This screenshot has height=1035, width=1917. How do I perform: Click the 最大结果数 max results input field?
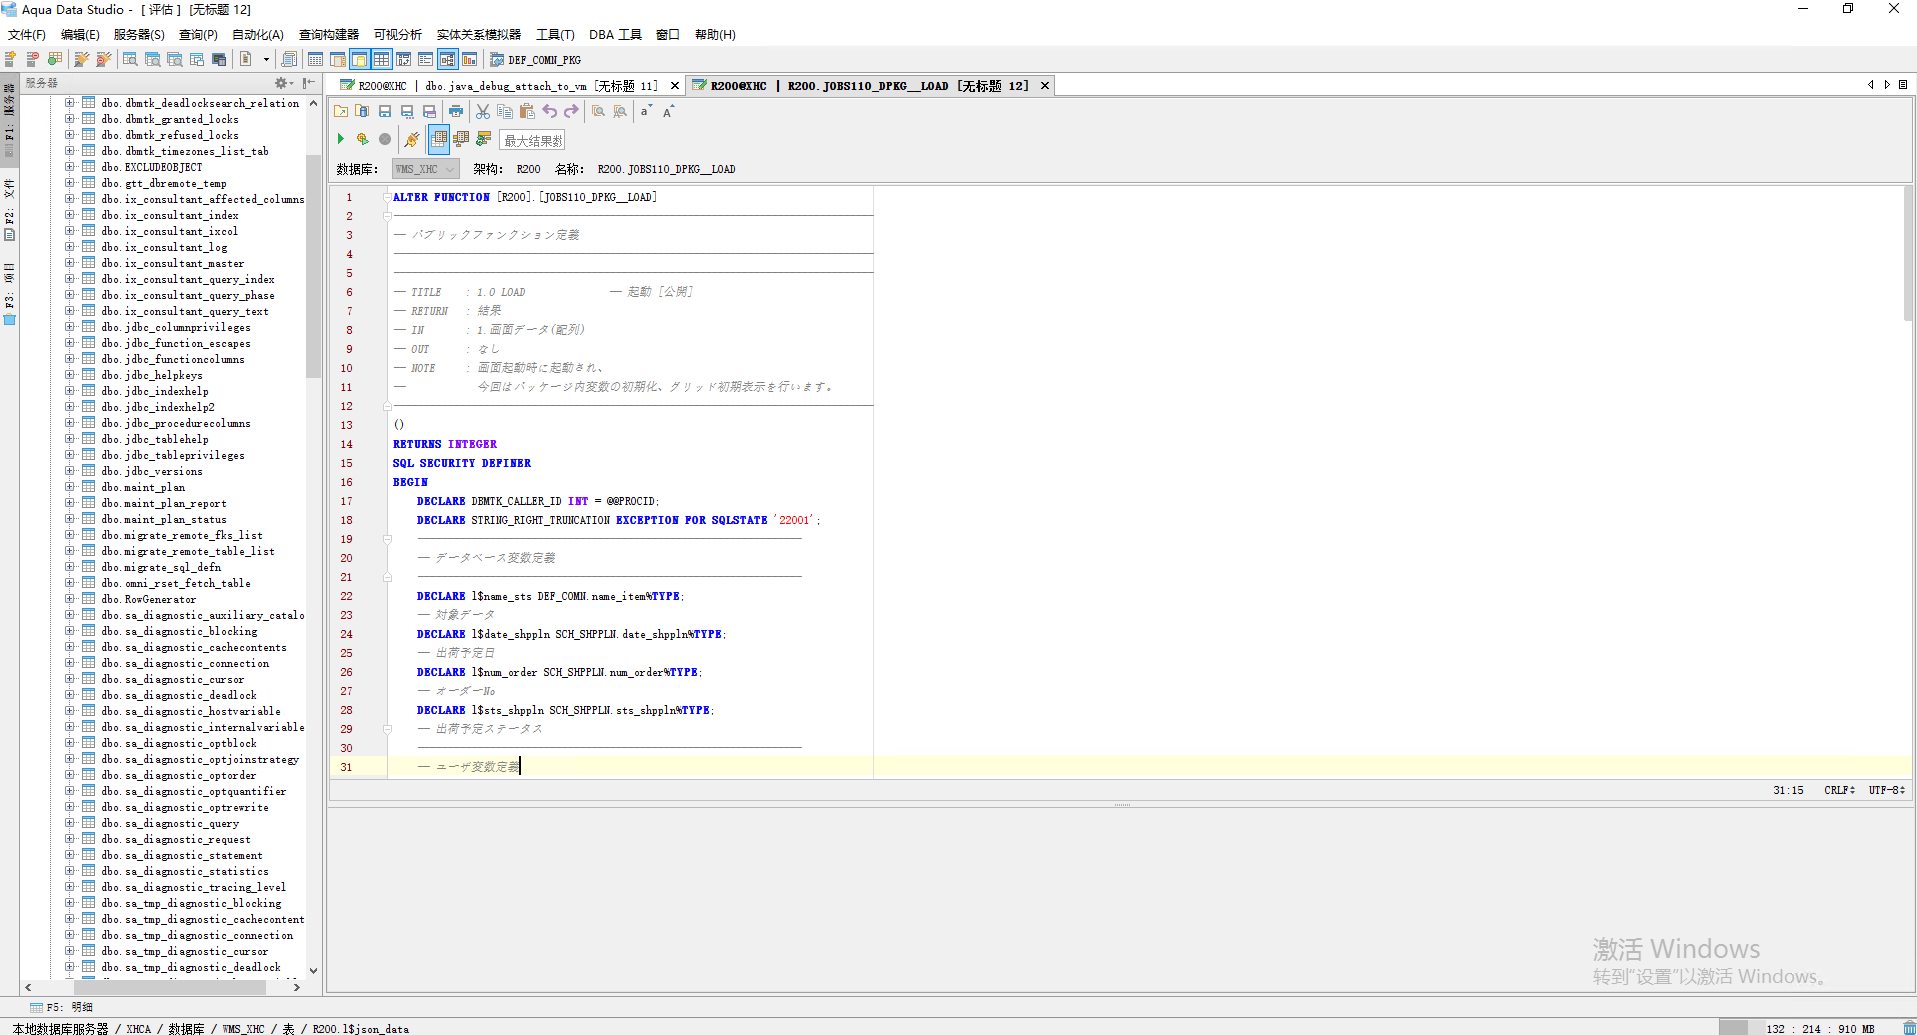point(533,141)
